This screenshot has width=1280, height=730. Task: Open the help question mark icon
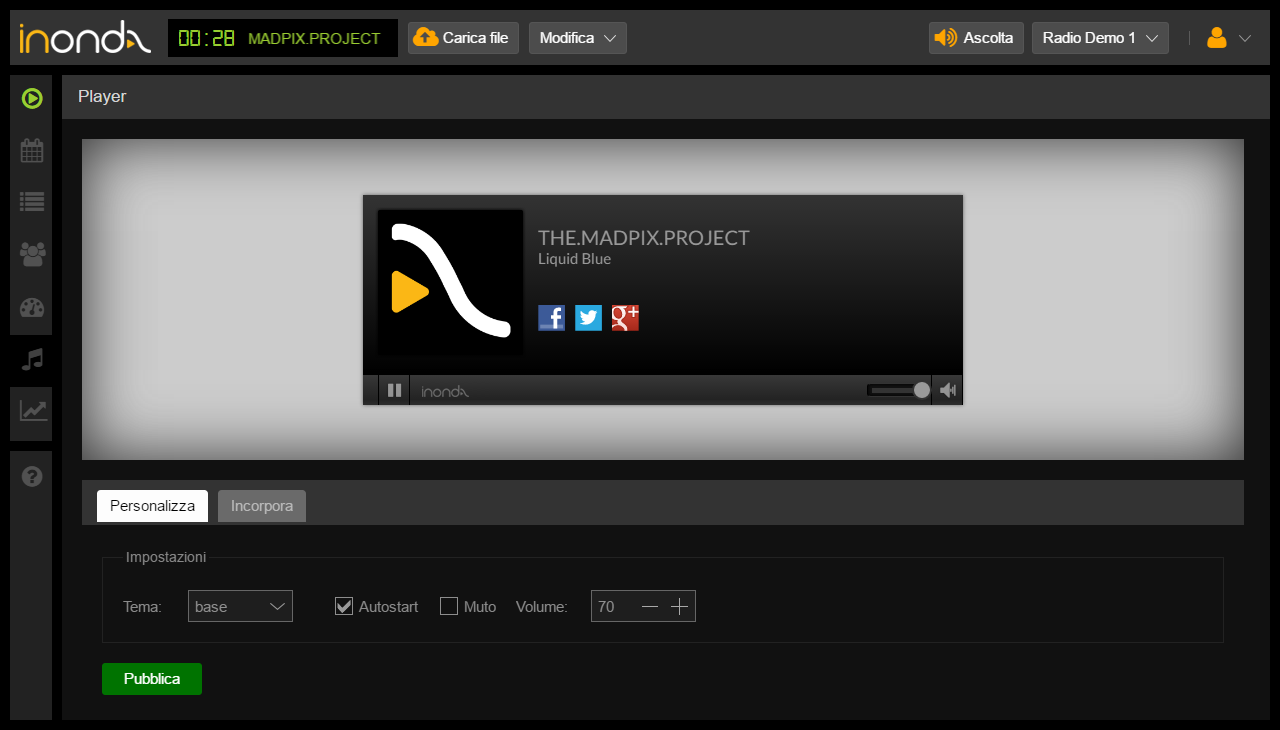tap(32, 476)
